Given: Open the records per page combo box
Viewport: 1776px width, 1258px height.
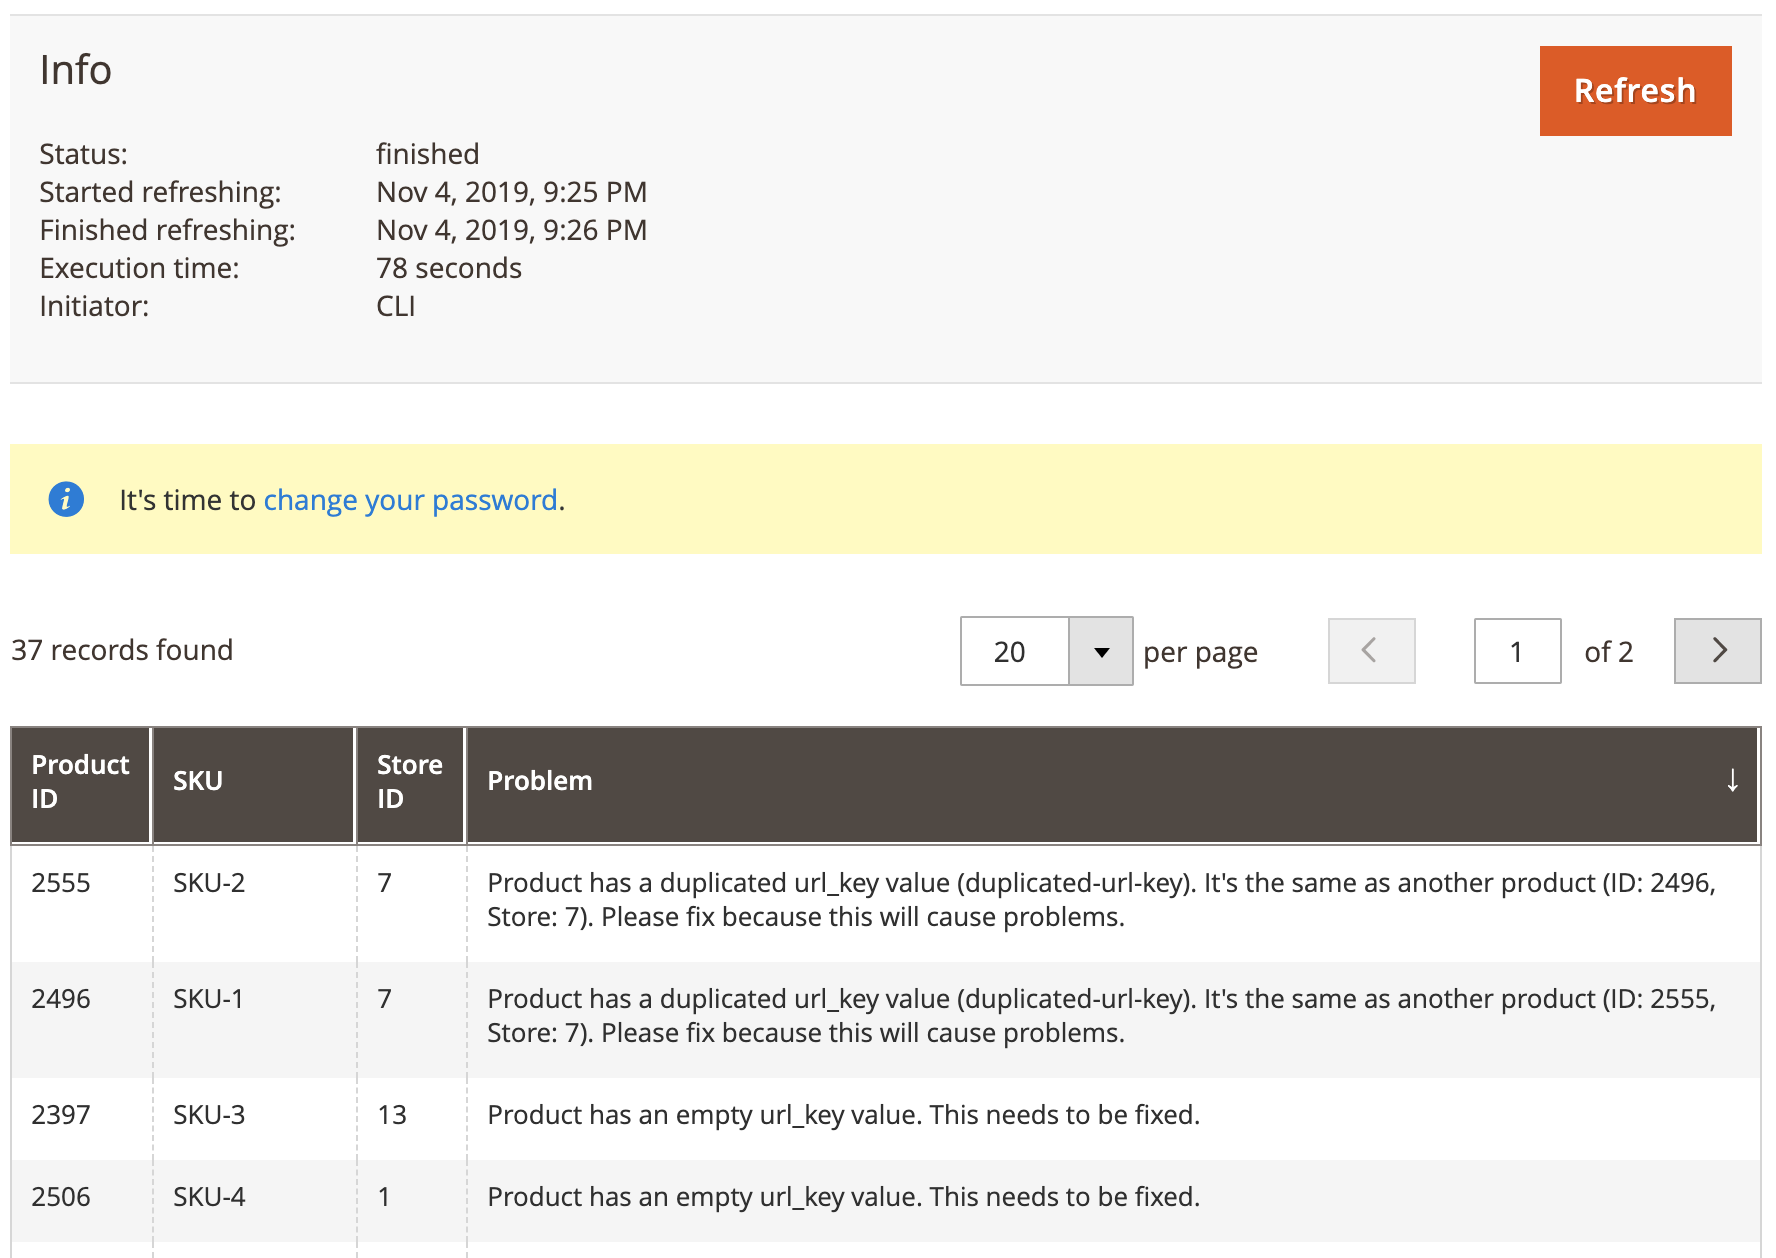Looking at the screenshot, I should point(1045,651).
